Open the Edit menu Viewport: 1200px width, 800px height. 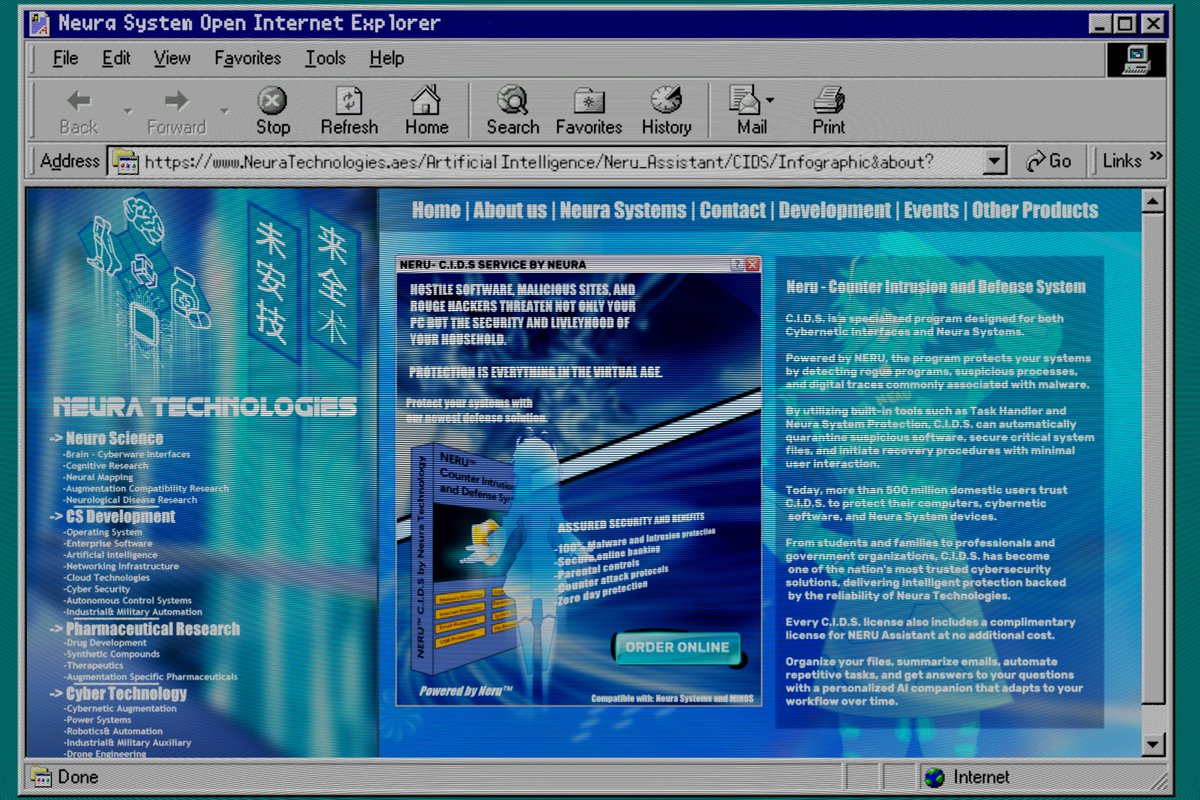click(116, 59)
